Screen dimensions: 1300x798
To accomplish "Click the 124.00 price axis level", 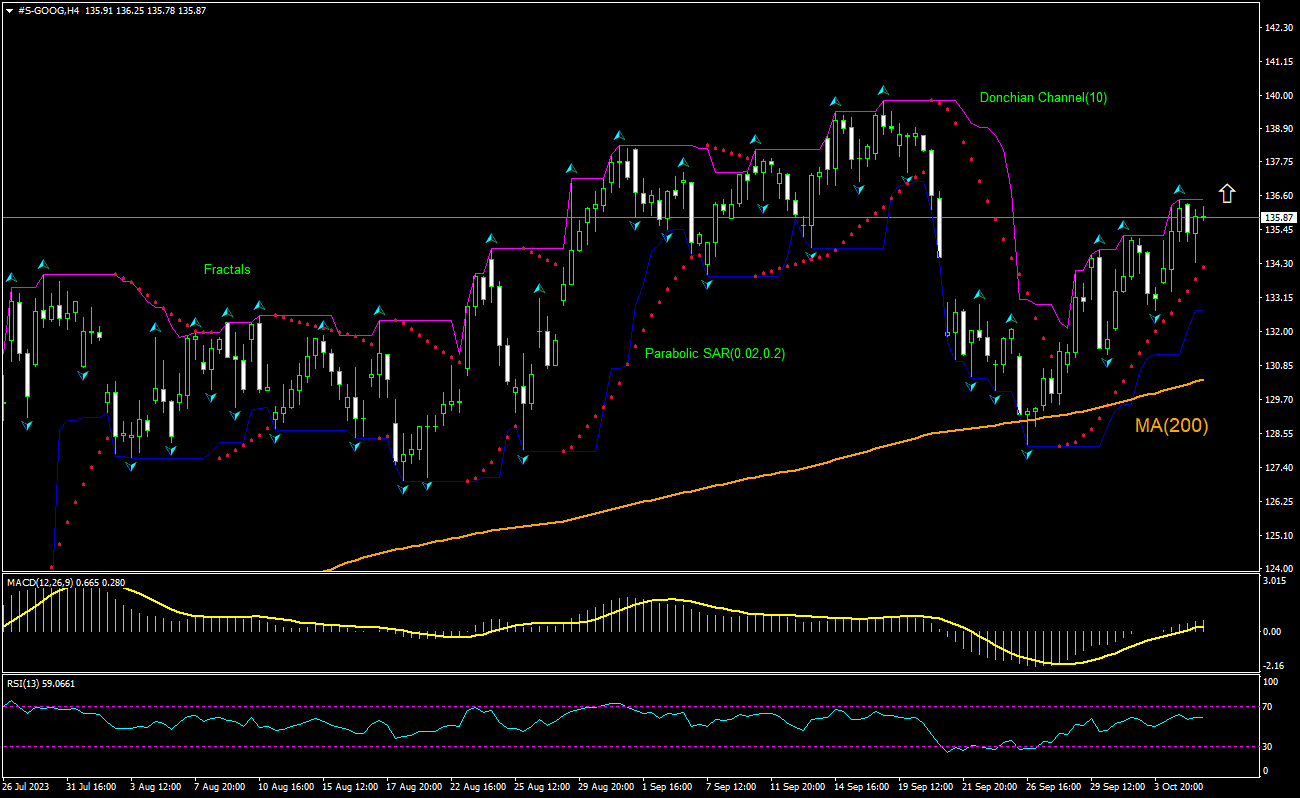I will tap(1278, 569).
